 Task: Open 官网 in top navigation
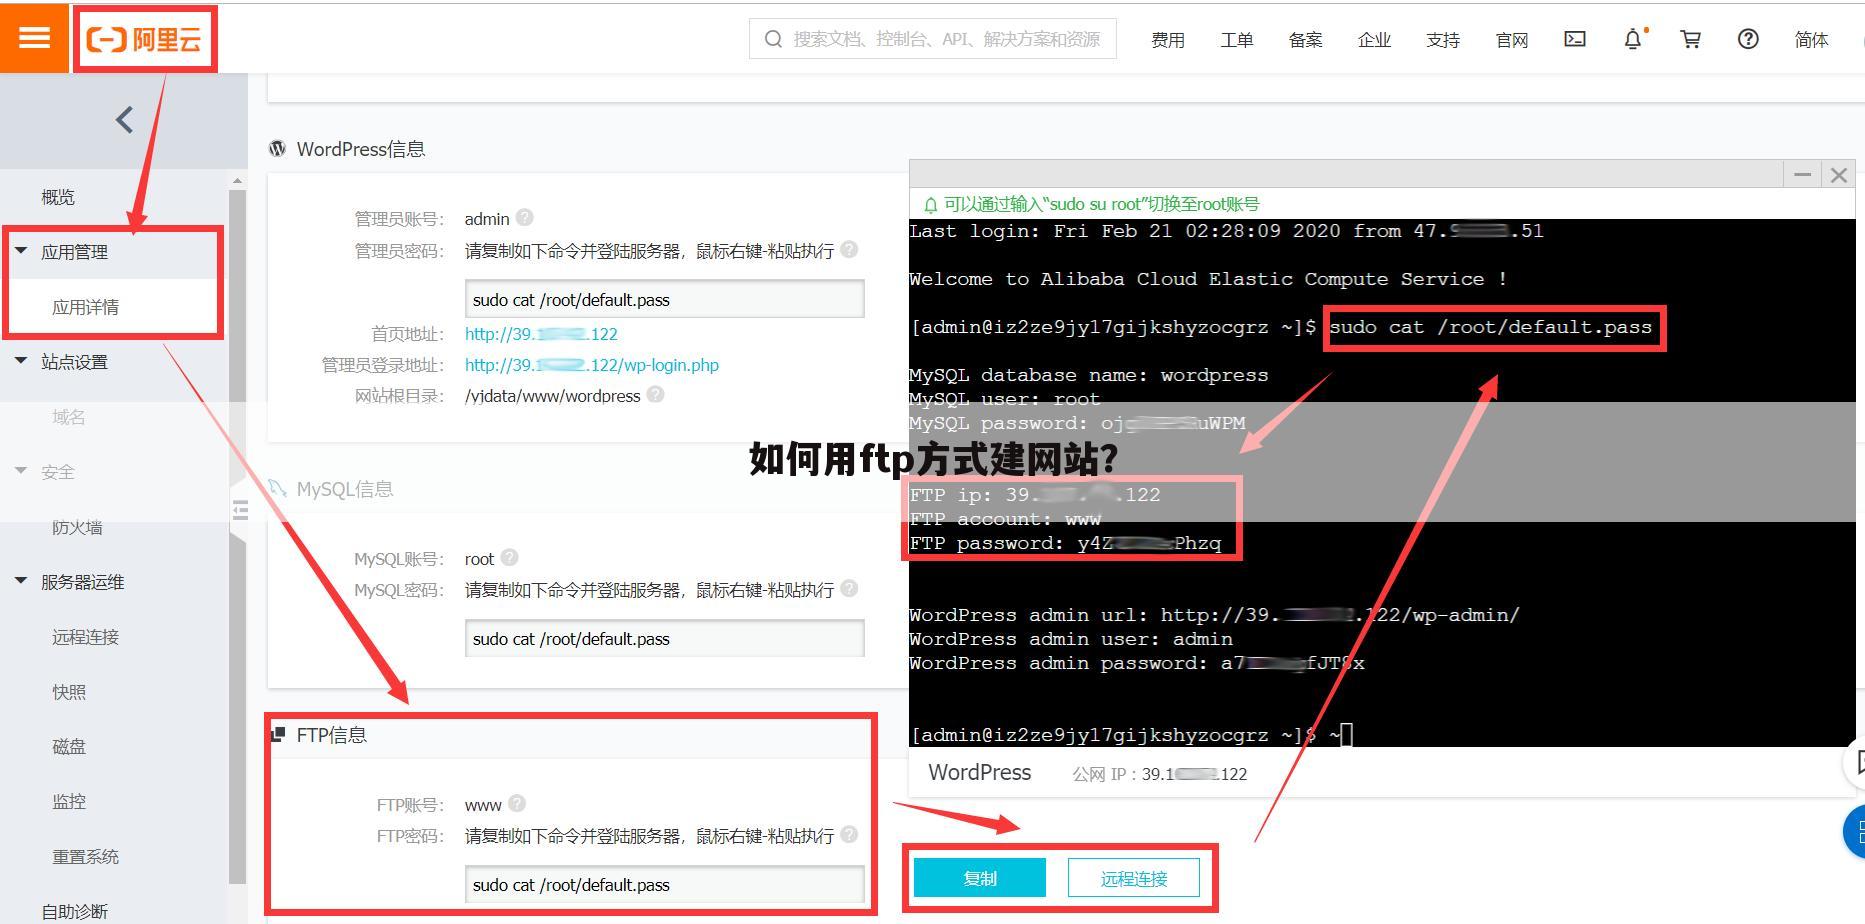pyautogui.click(x=1512, y=40)
